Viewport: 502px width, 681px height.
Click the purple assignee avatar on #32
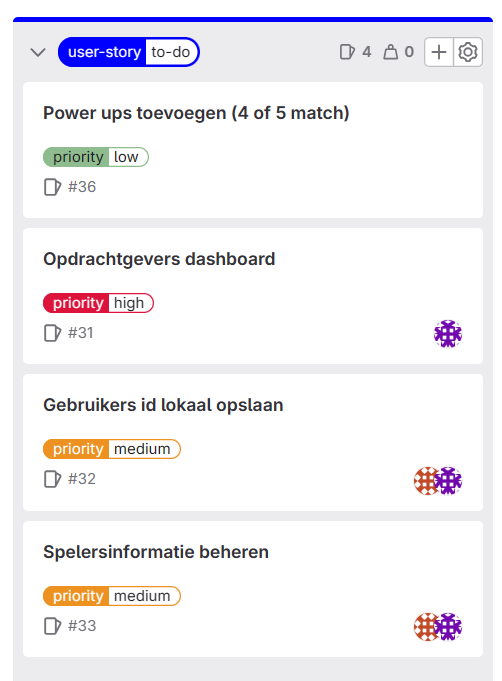pos(449,481)
